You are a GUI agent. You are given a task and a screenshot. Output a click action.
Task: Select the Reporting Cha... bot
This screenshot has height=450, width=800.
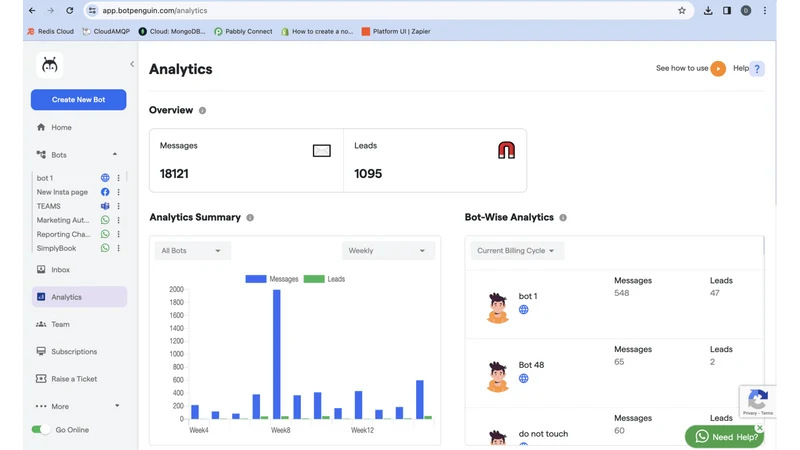pos(63,234)
